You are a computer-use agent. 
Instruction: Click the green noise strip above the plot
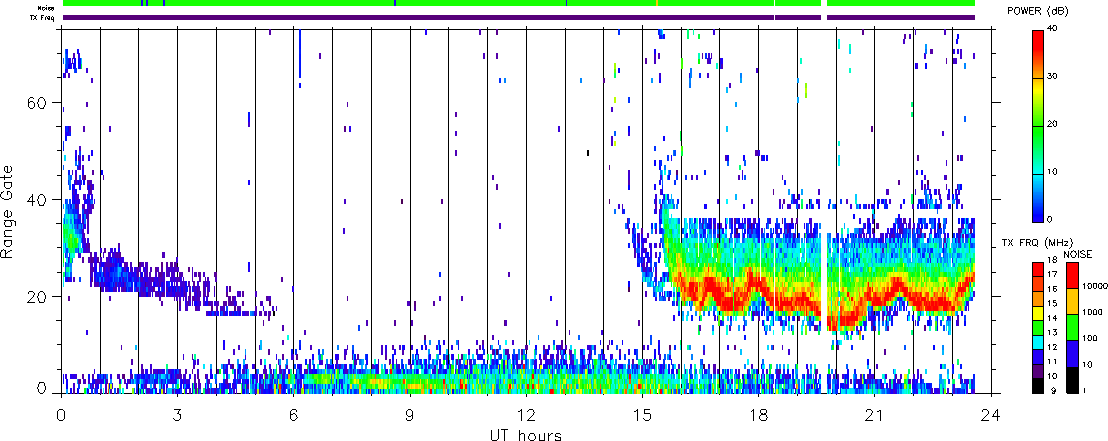pos(519,4)
